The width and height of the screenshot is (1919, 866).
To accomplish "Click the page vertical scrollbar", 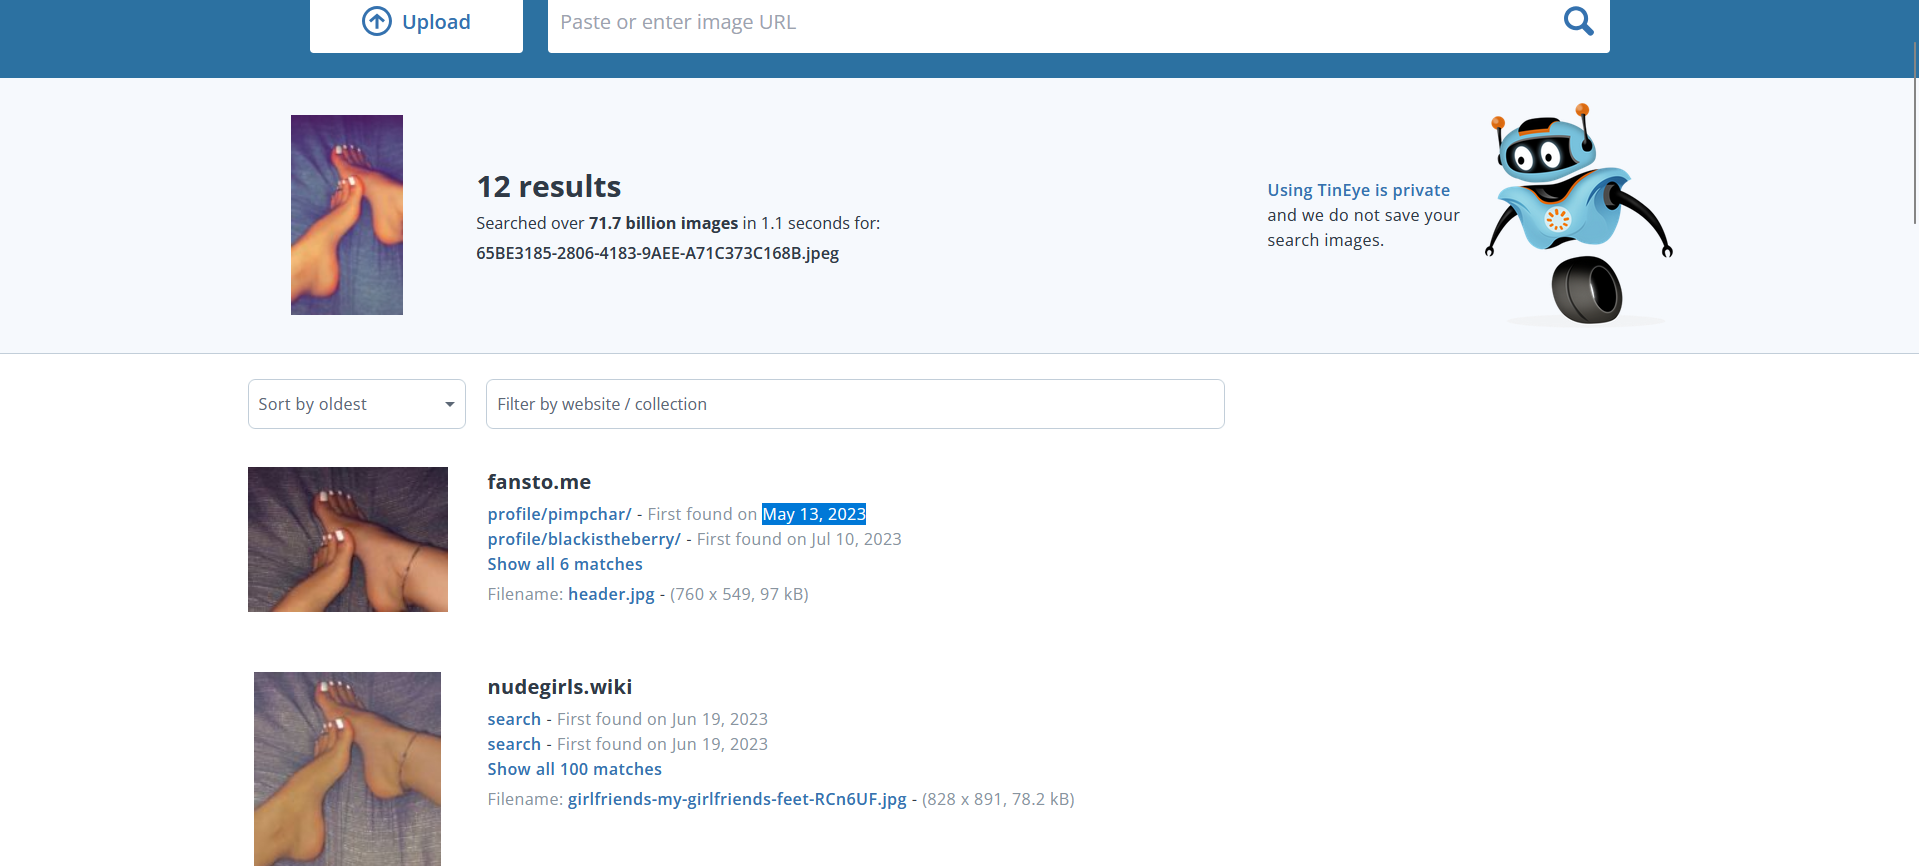I will click(x=1913, y=130).
